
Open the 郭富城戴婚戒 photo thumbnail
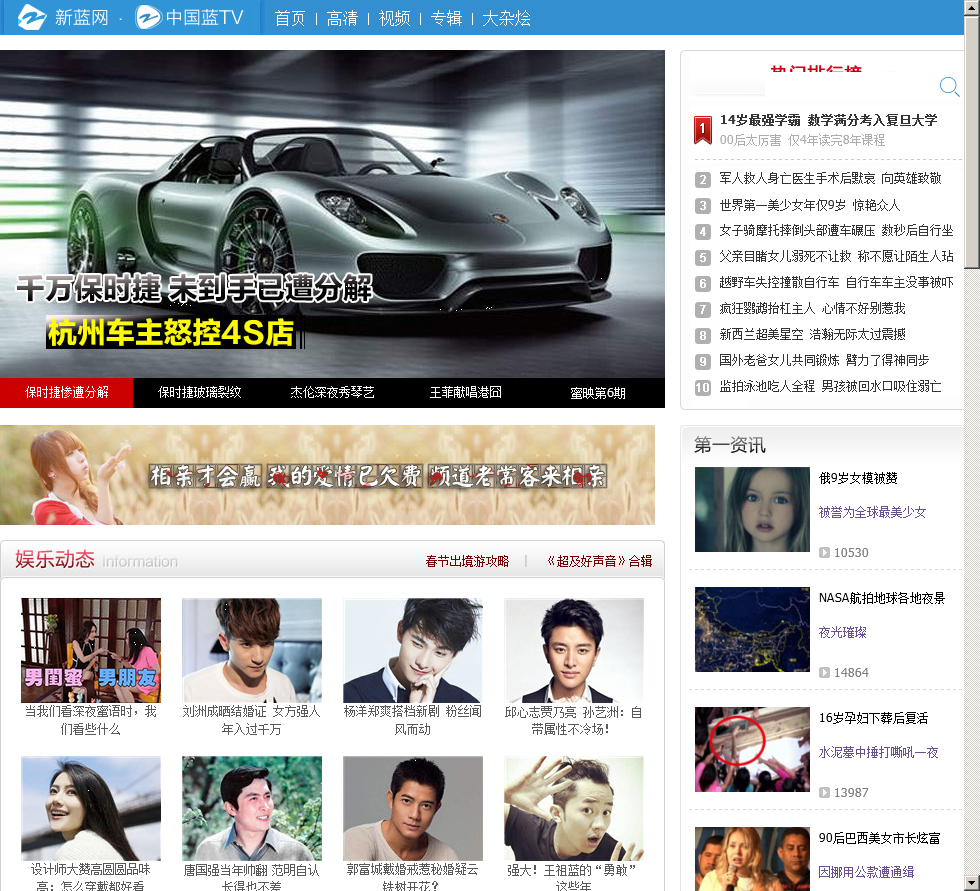tap(412, 809)
